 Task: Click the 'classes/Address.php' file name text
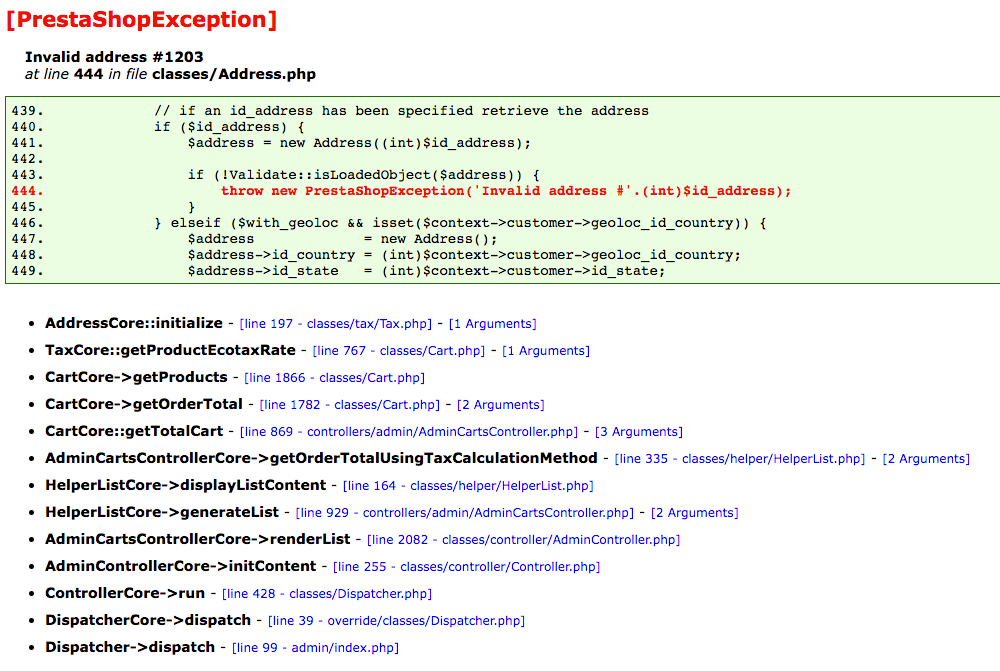click(x=234, y=74)
